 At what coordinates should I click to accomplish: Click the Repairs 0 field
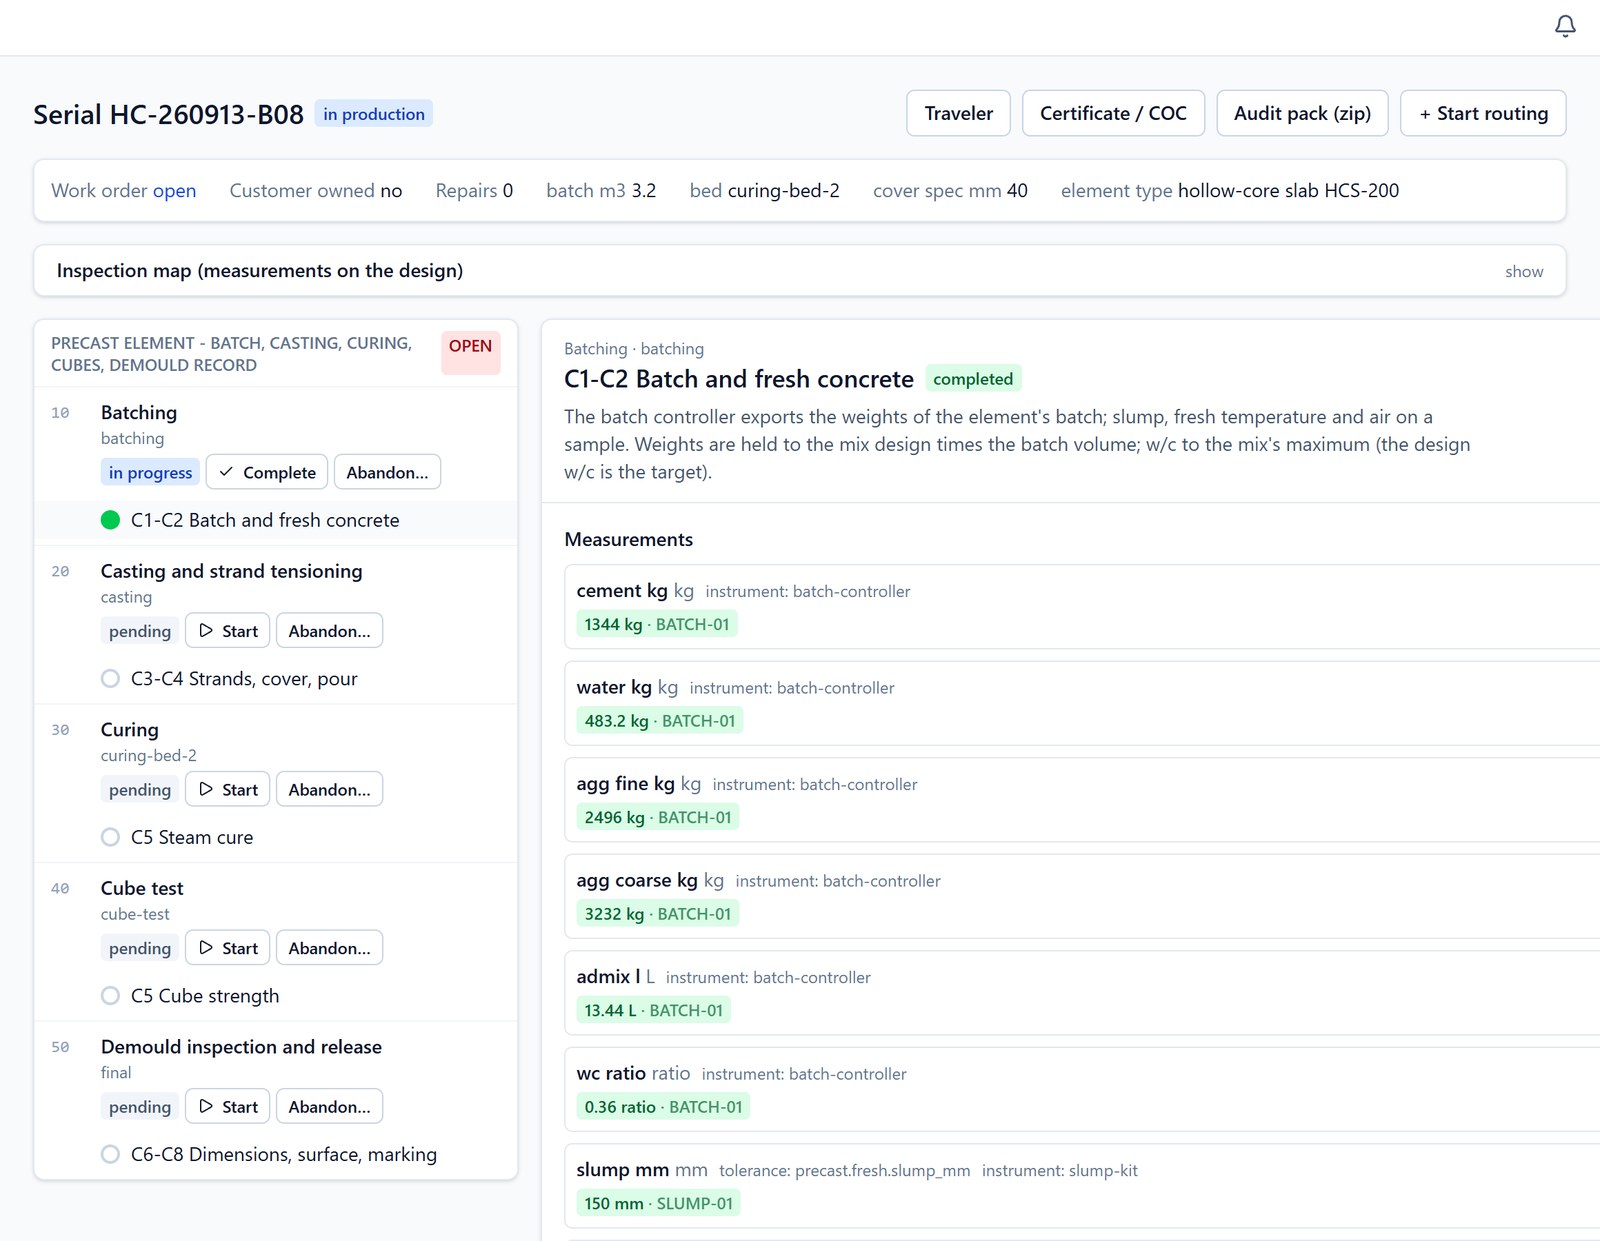(474, 190)
